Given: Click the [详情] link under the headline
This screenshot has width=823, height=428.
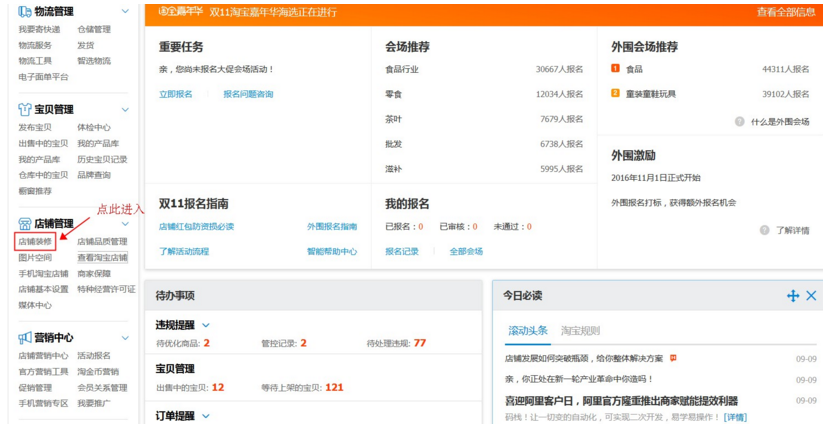Looking at the screenshot, I should (x=735, y=417).
